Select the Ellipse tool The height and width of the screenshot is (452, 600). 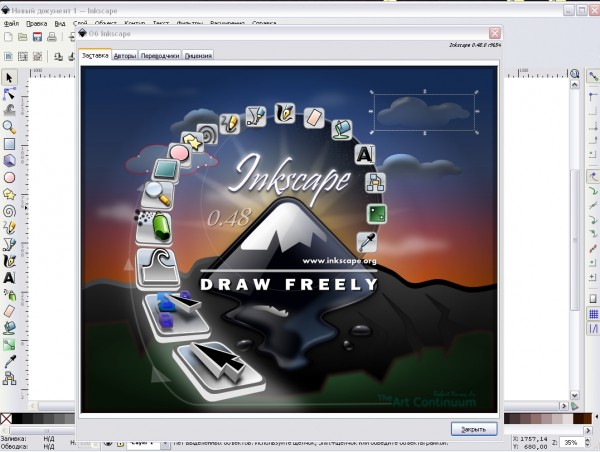[x=9, y=178]
